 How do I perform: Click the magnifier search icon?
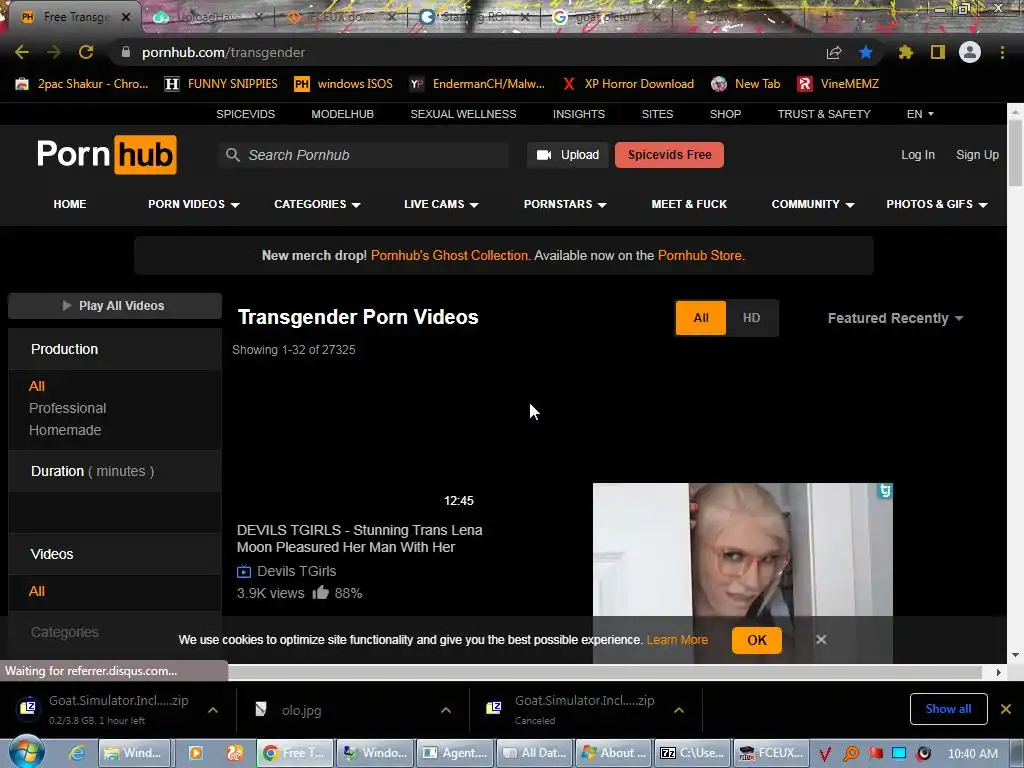tap(232, 155)
